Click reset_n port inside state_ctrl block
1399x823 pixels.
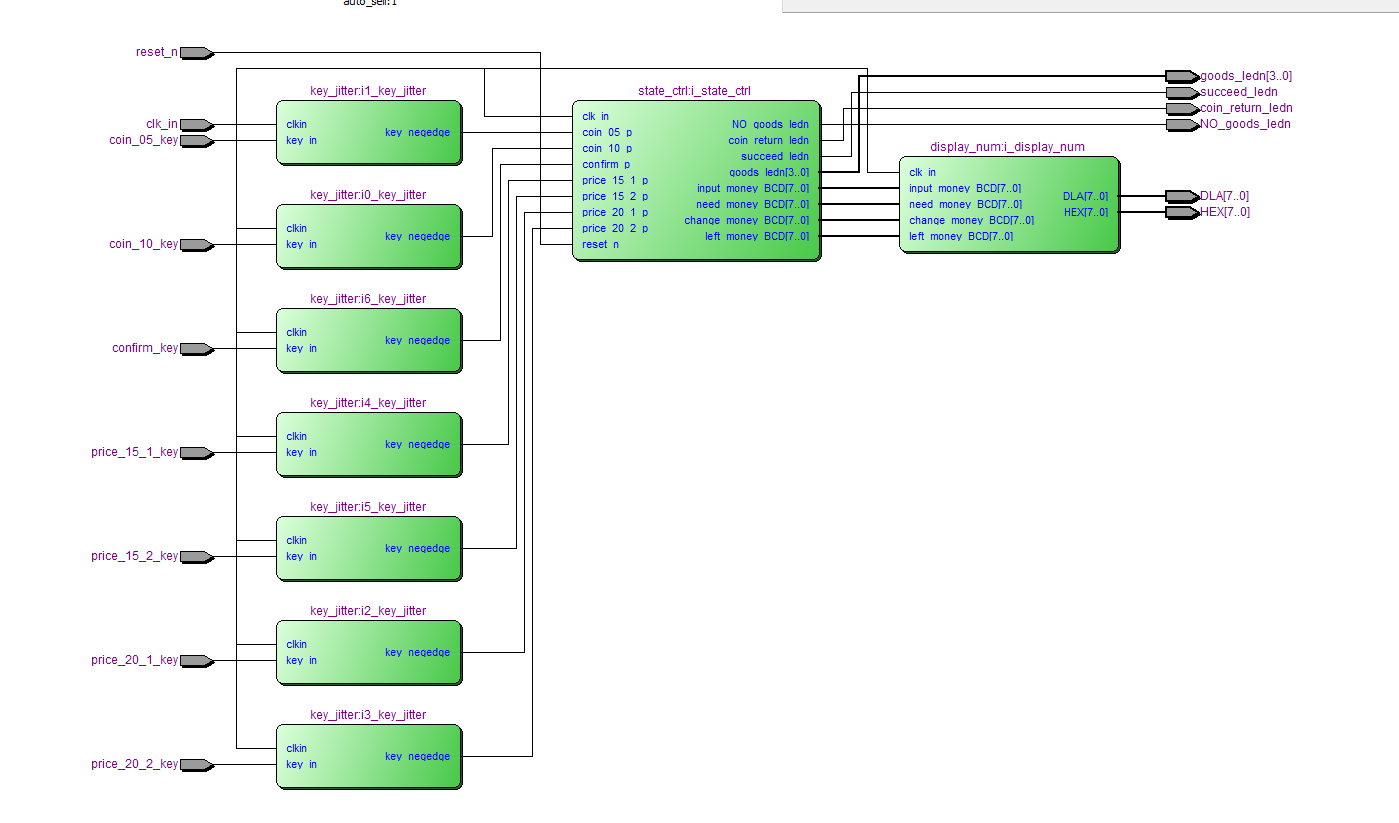[x=600, y=244]
